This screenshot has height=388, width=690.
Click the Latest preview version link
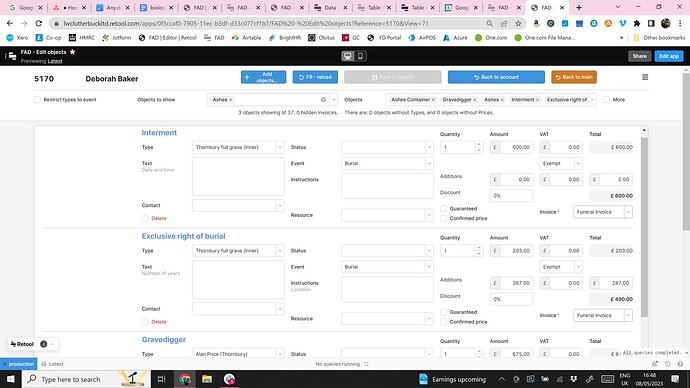click(x=55, y=61)
